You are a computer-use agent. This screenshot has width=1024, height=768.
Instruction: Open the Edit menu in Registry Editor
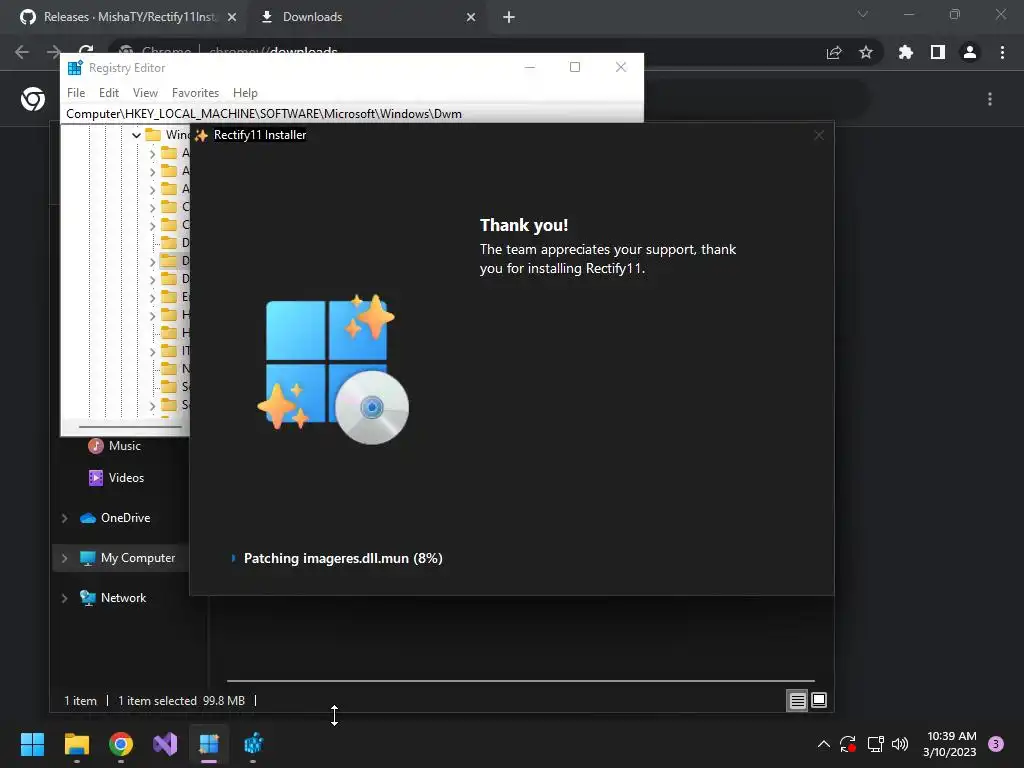pos(108,93)
